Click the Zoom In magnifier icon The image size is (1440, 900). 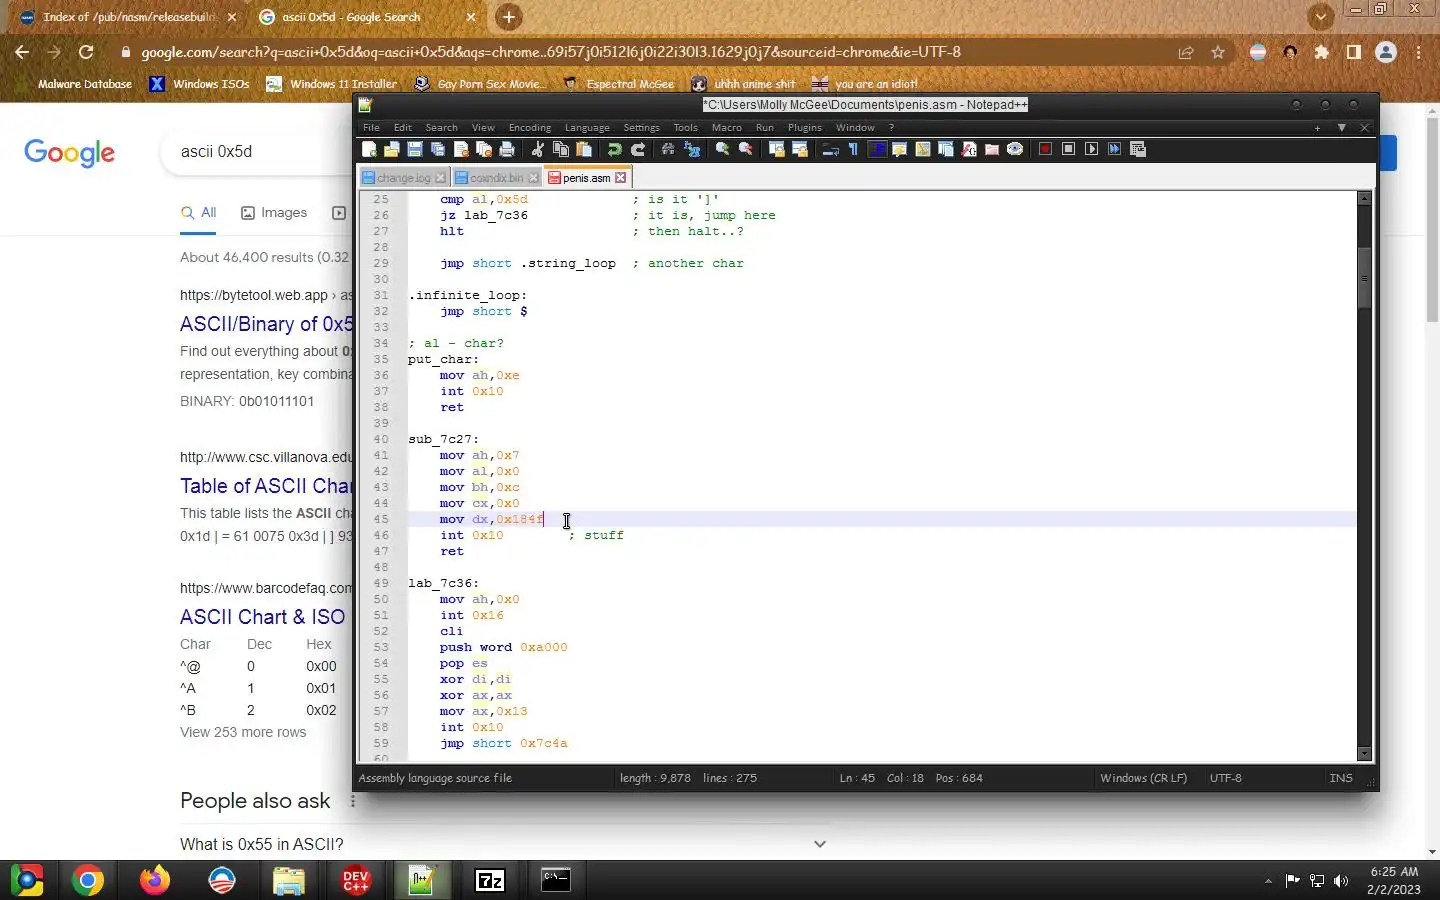[x=722, y=149]
